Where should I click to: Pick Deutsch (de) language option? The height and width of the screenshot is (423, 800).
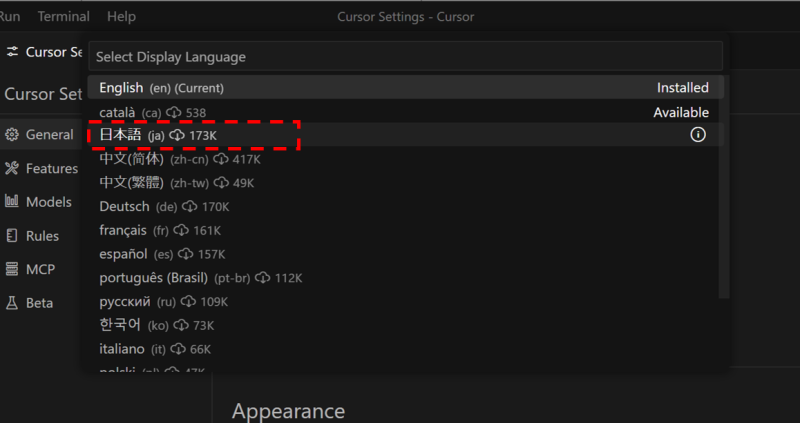[x=406, y=207]
